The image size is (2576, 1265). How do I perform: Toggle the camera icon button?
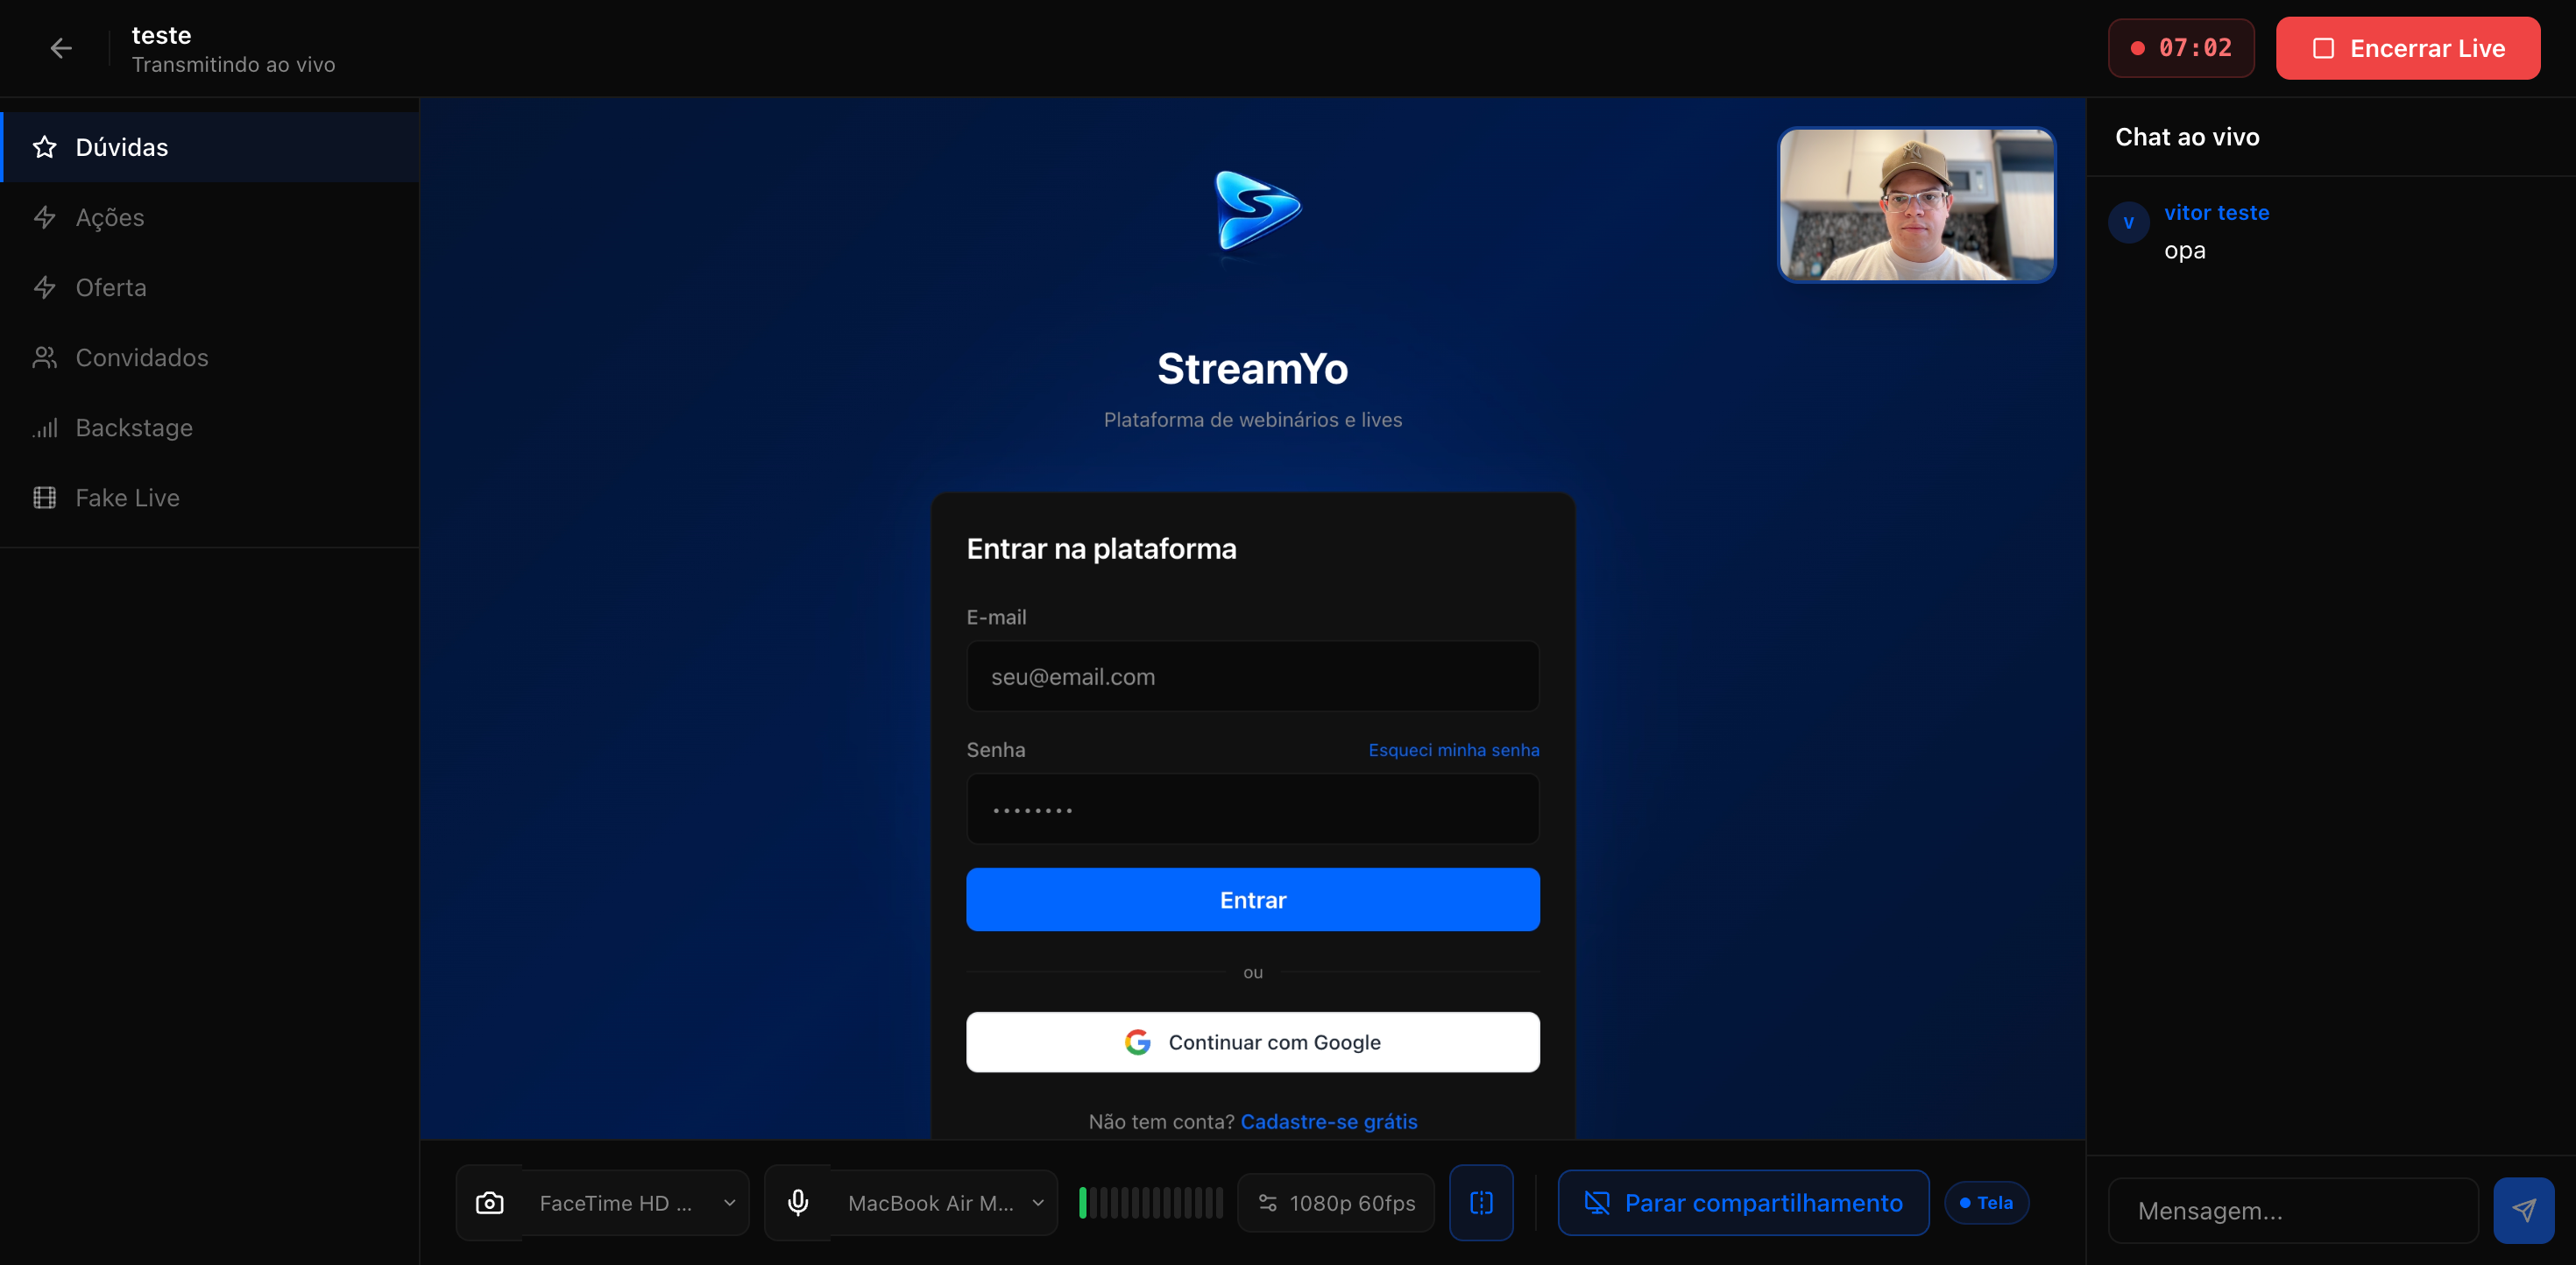pos(489,1203)
